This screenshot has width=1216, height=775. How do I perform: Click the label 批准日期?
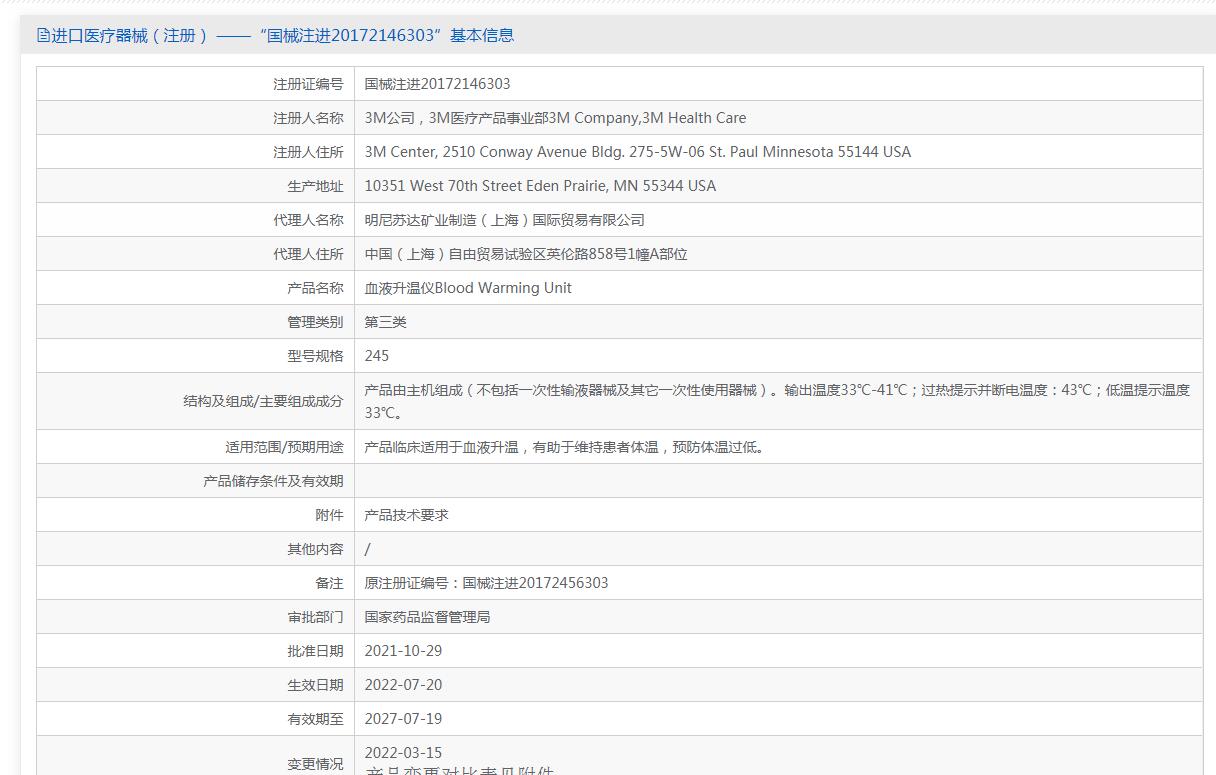[315, 651]
